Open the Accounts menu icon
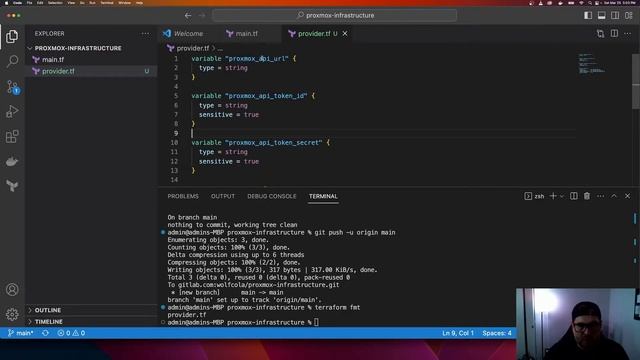Image resolution: width=640 pixels, height=360 pixels. pyautogui.click(x=12, y=289)
